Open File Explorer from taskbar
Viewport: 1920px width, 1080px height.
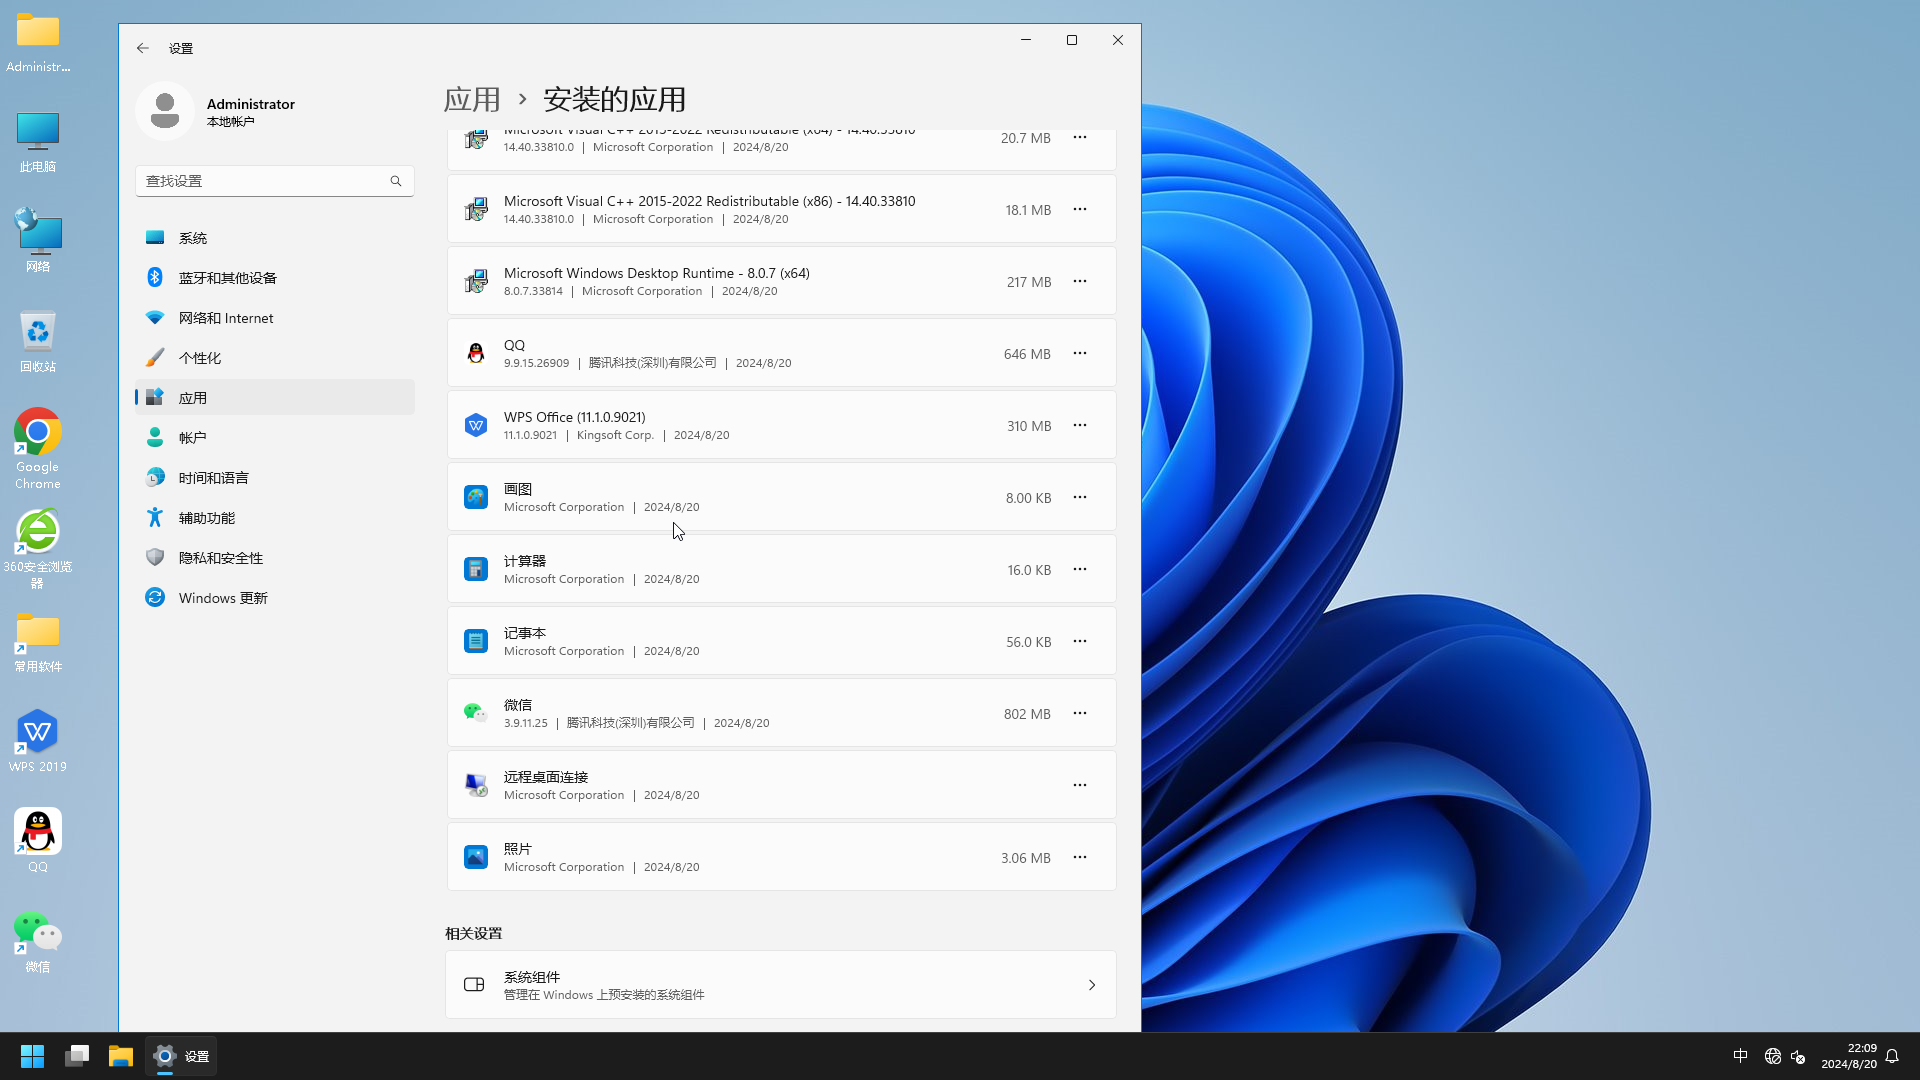[x=121, y=1056]
